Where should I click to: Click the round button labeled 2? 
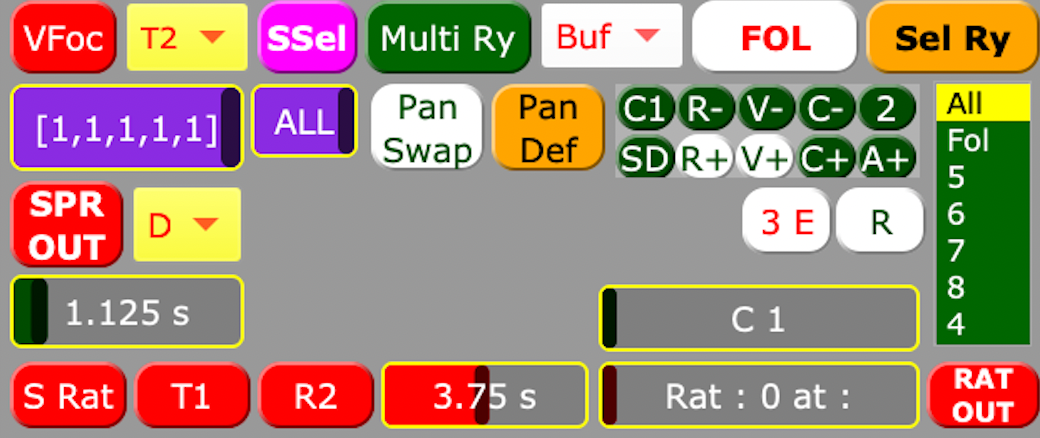(887, 108)
